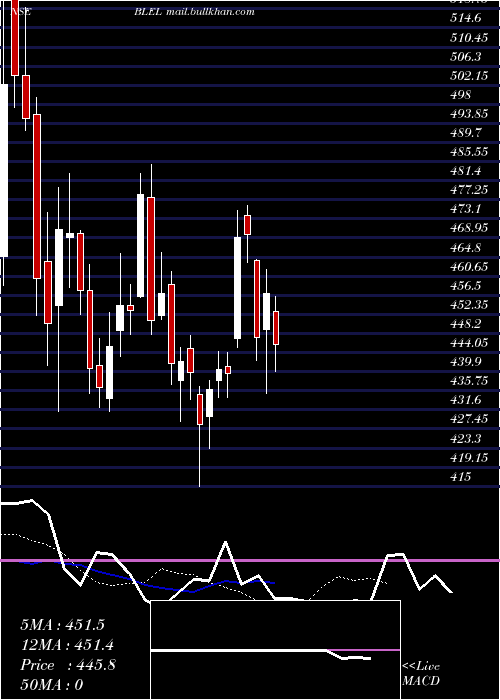Click the 498 price level label
Image resolution: width=500 pixels, height=700 pixels.
point(460,95)
